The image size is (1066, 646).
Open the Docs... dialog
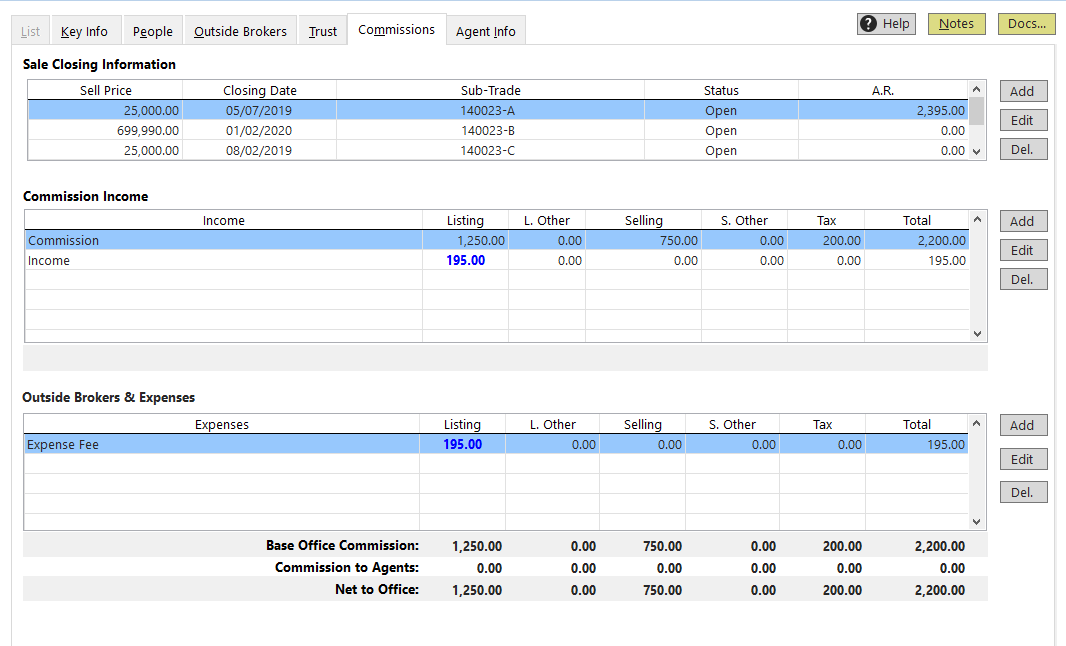1026,23
